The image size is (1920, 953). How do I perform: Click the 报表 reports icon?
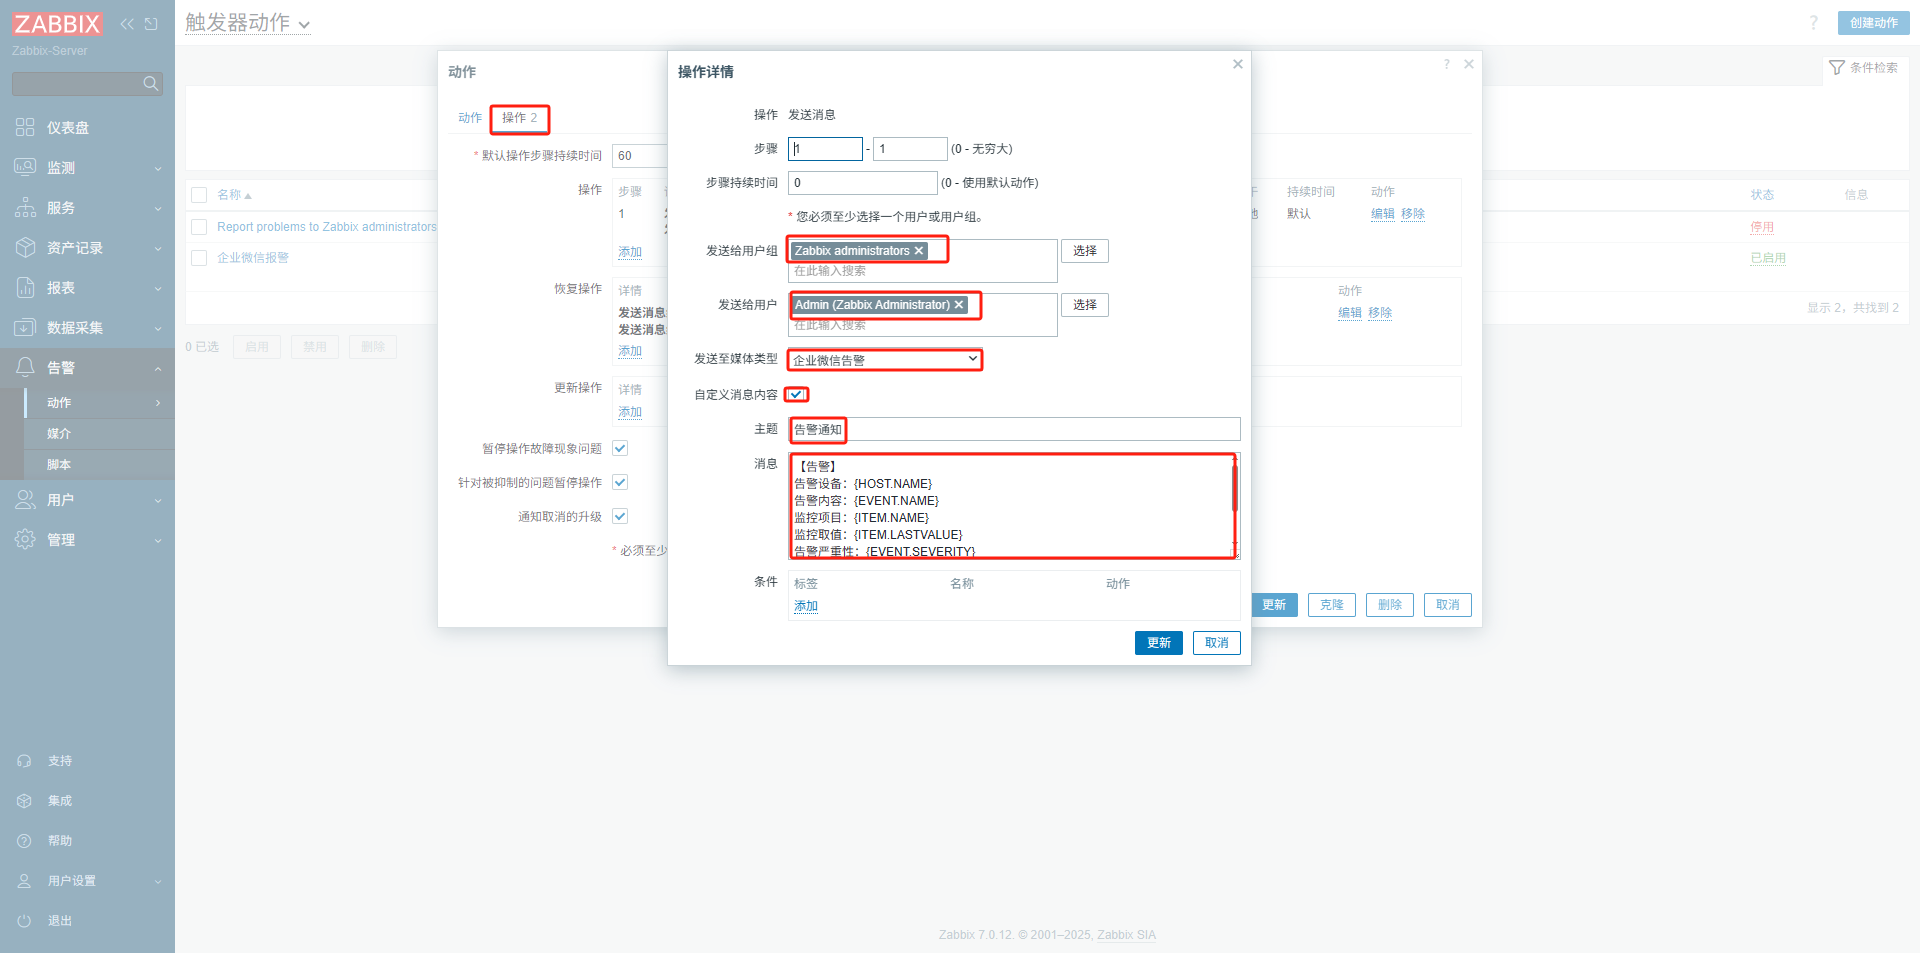[25, 287]
